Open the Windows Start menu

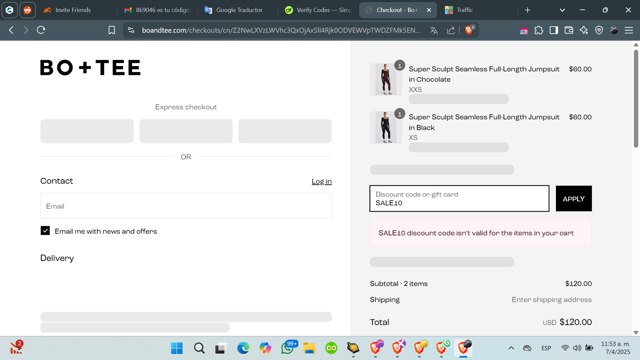[x=177, y=348]
